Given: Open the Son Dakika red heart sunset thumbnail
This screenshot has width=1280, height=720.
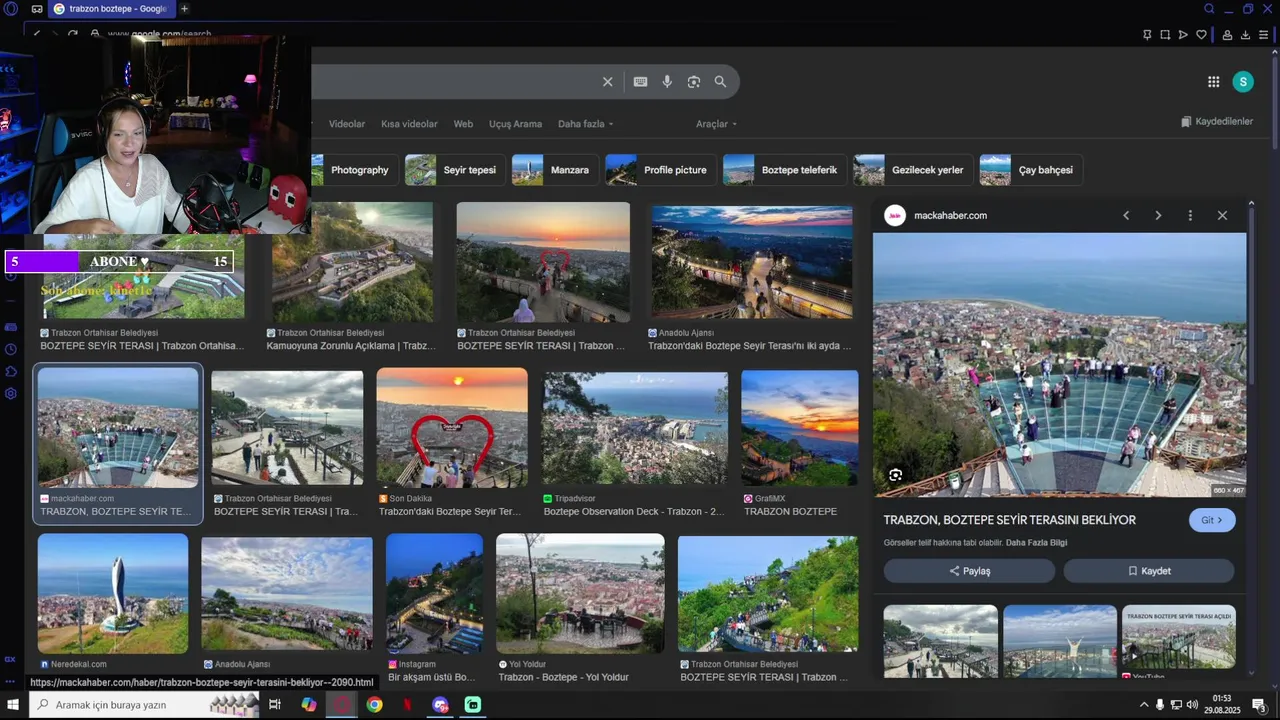Looking at the screenshot, I should pyautogui.click(x=452, y=428).
